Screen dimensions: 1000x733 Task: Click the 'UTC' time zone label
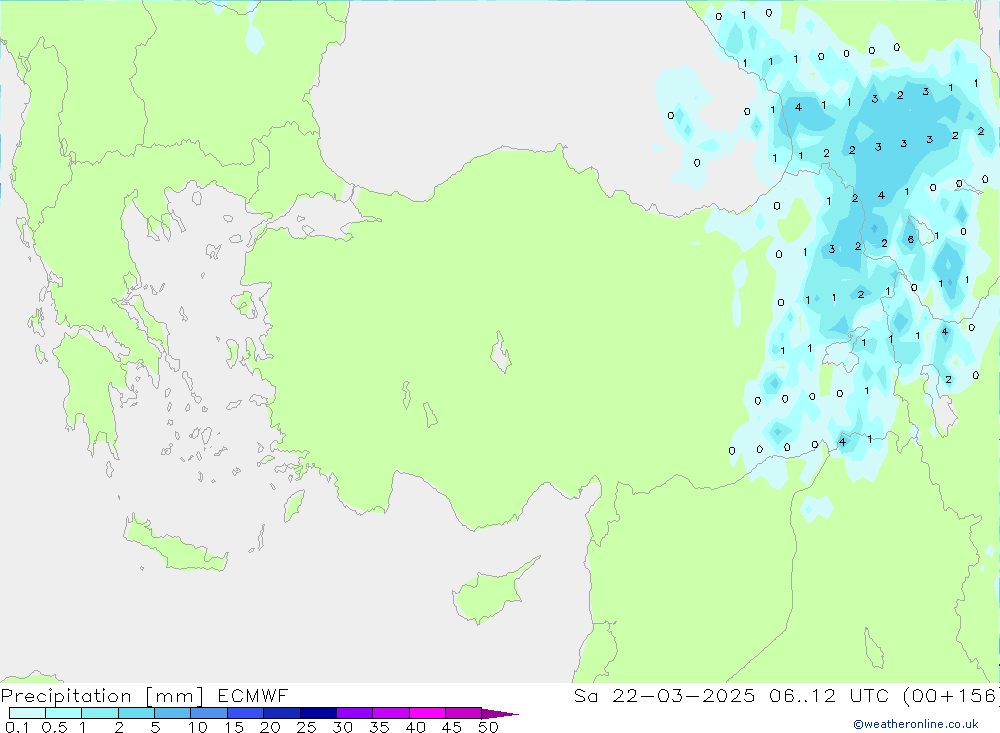click(x=869, y=695)
